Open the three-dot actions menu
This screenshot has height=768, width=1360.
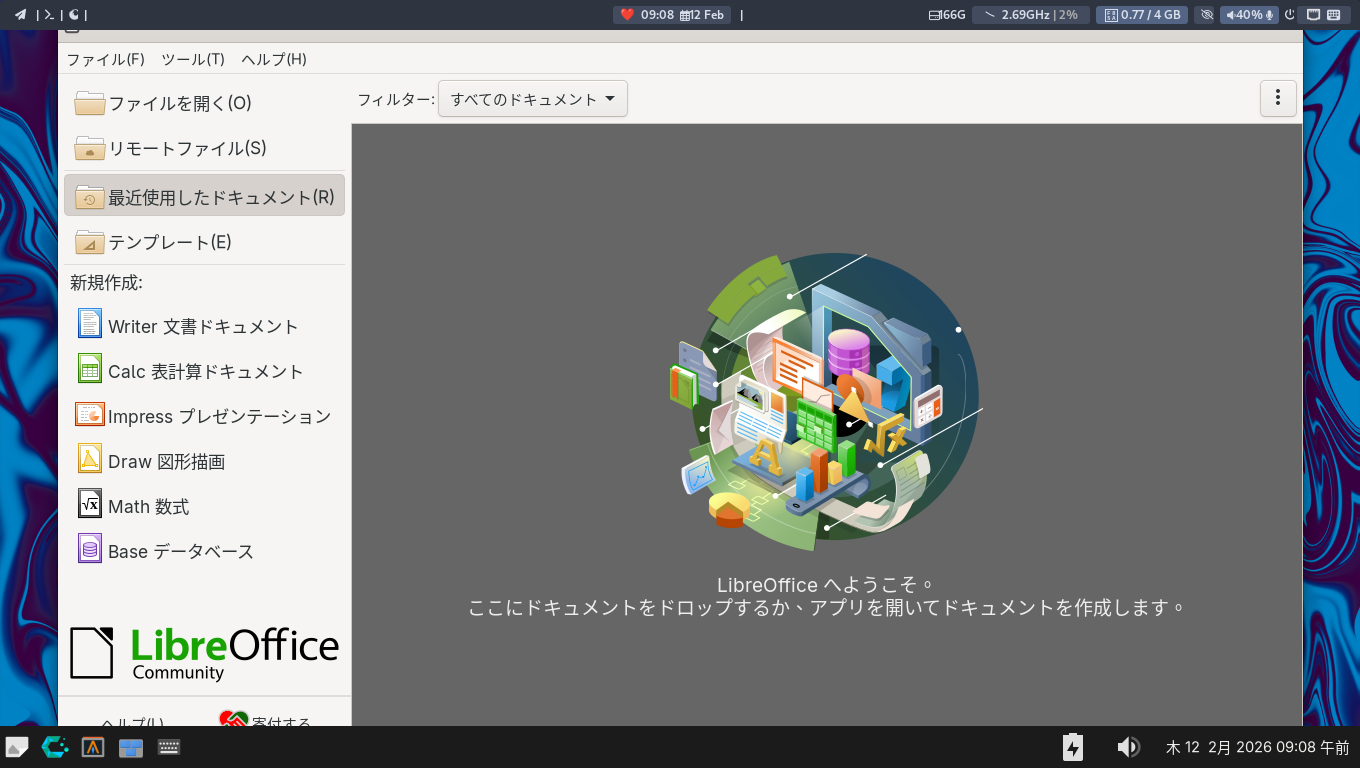(1277, 98)
